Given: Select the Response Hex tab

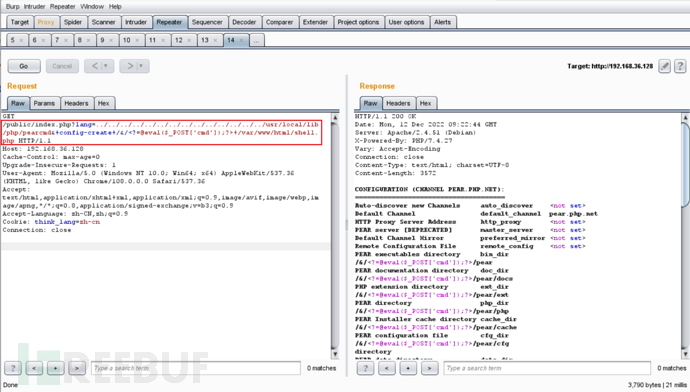Looking at the screenshot, I should (x=425, y=103).
